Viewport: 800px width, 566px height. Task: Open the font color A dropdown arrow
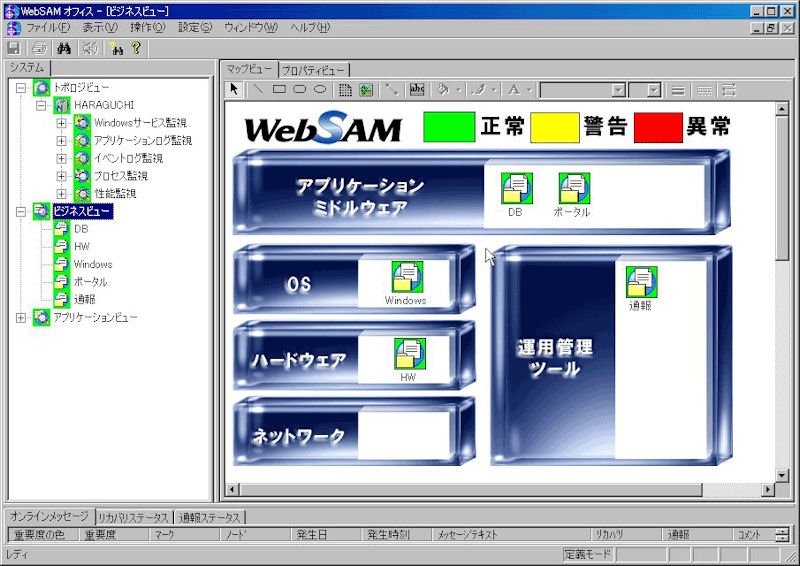[529, 90]
